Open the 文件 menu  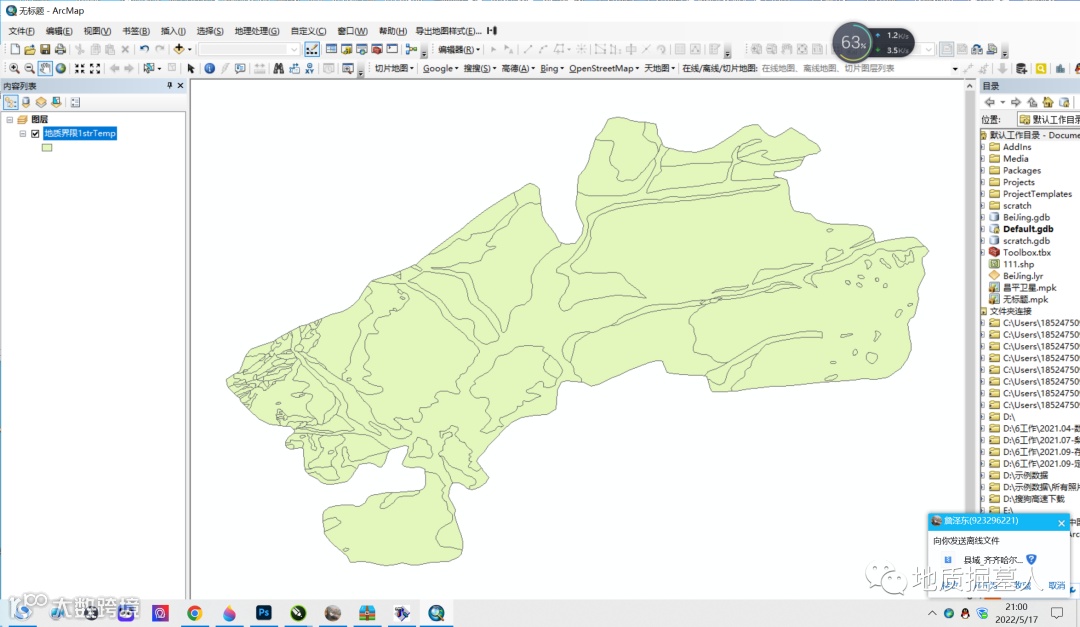pos(21,31)
